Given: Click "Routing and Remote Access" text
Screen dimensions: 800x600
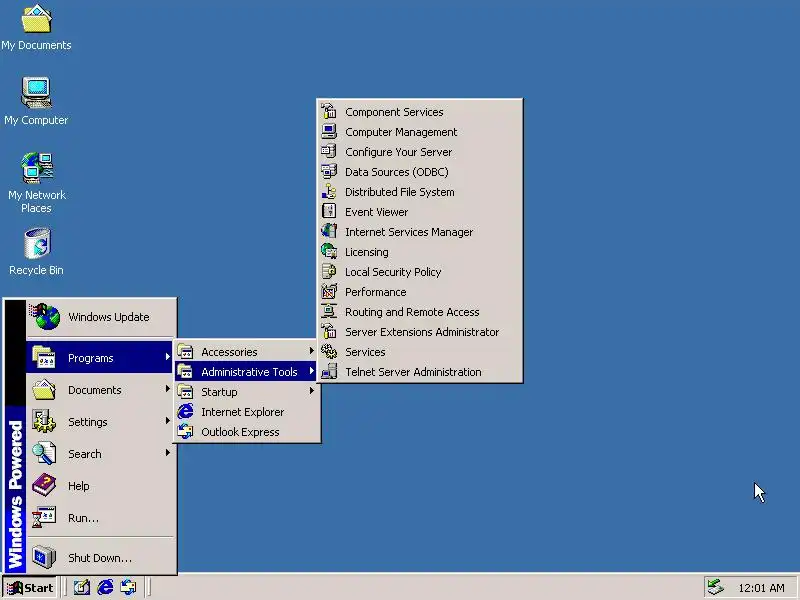Looking at the screenshot, I should [x=412, y=312].
